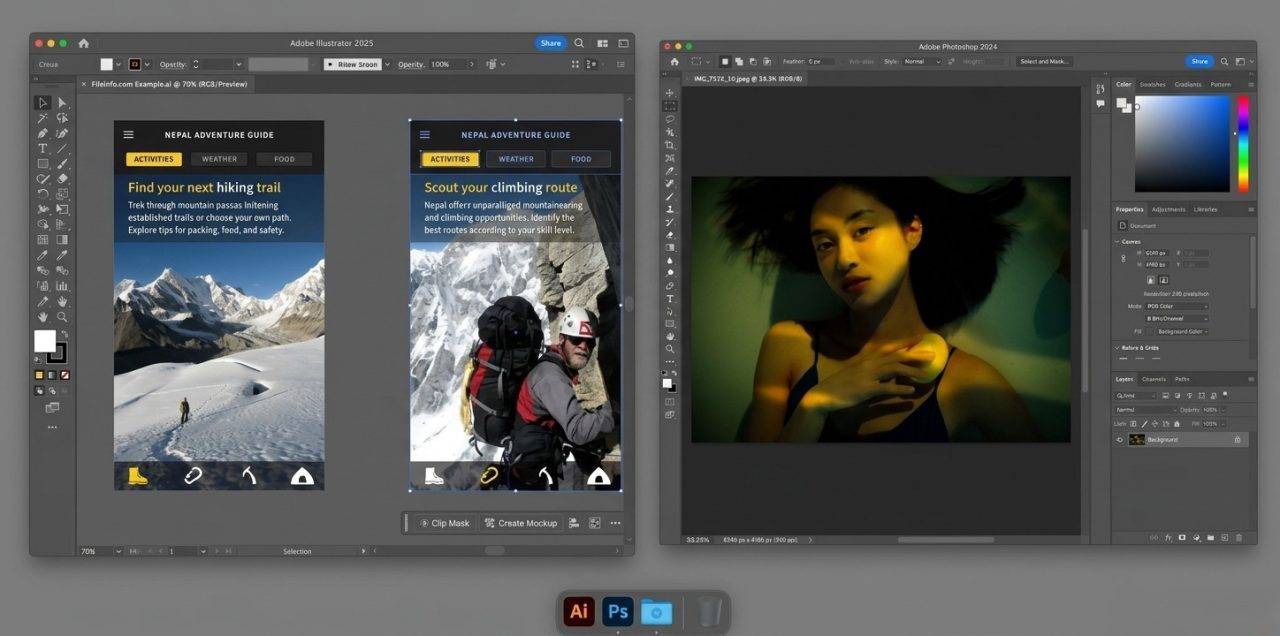Viewport: 1280px width, 636px height.
Task: Click the Illustrator Home icon
Action: point(83,43)
